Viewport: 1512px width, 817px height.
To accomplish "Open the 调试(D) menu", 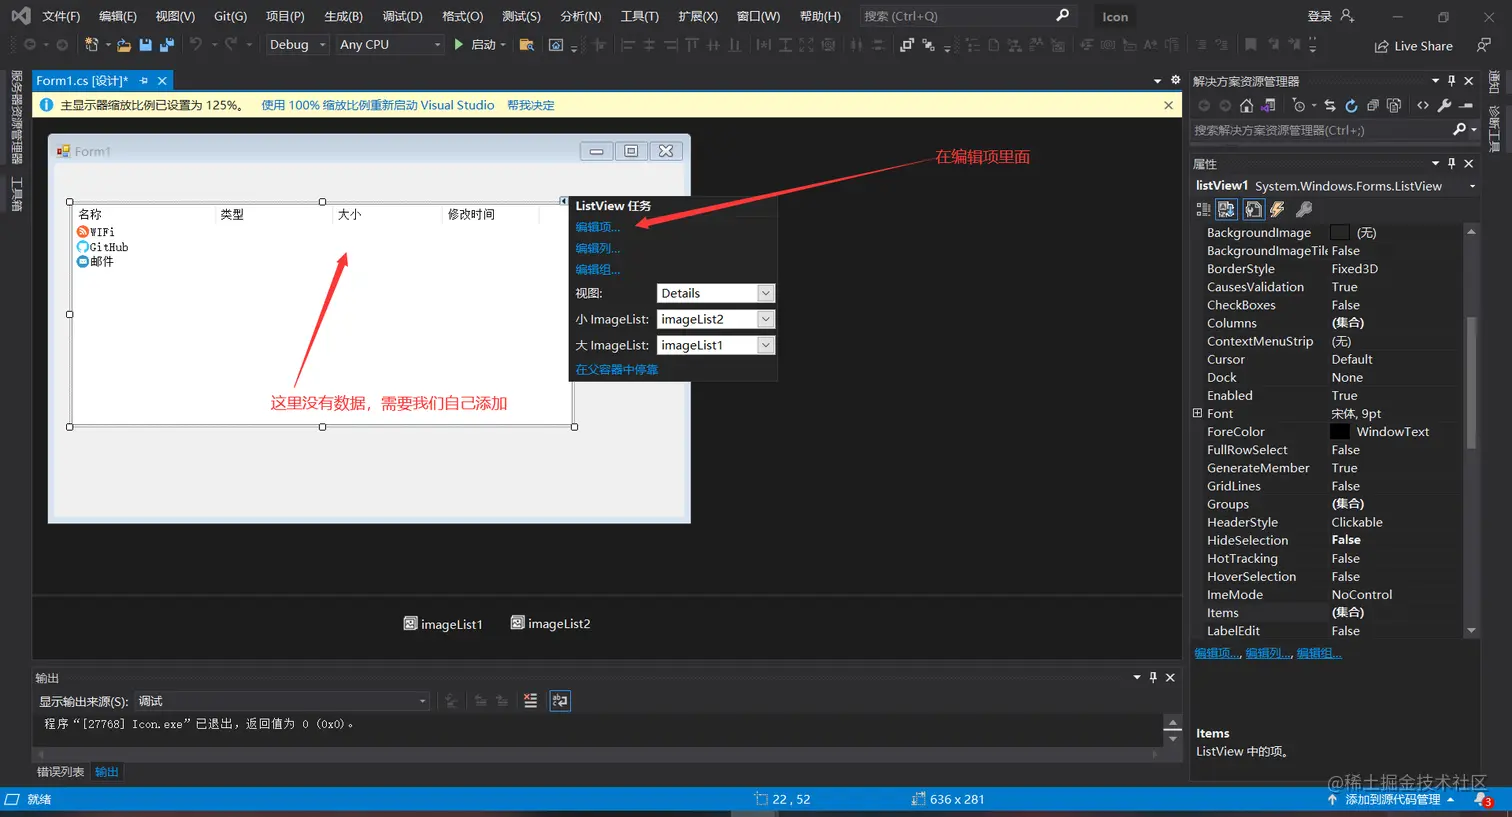I will 402,16.
